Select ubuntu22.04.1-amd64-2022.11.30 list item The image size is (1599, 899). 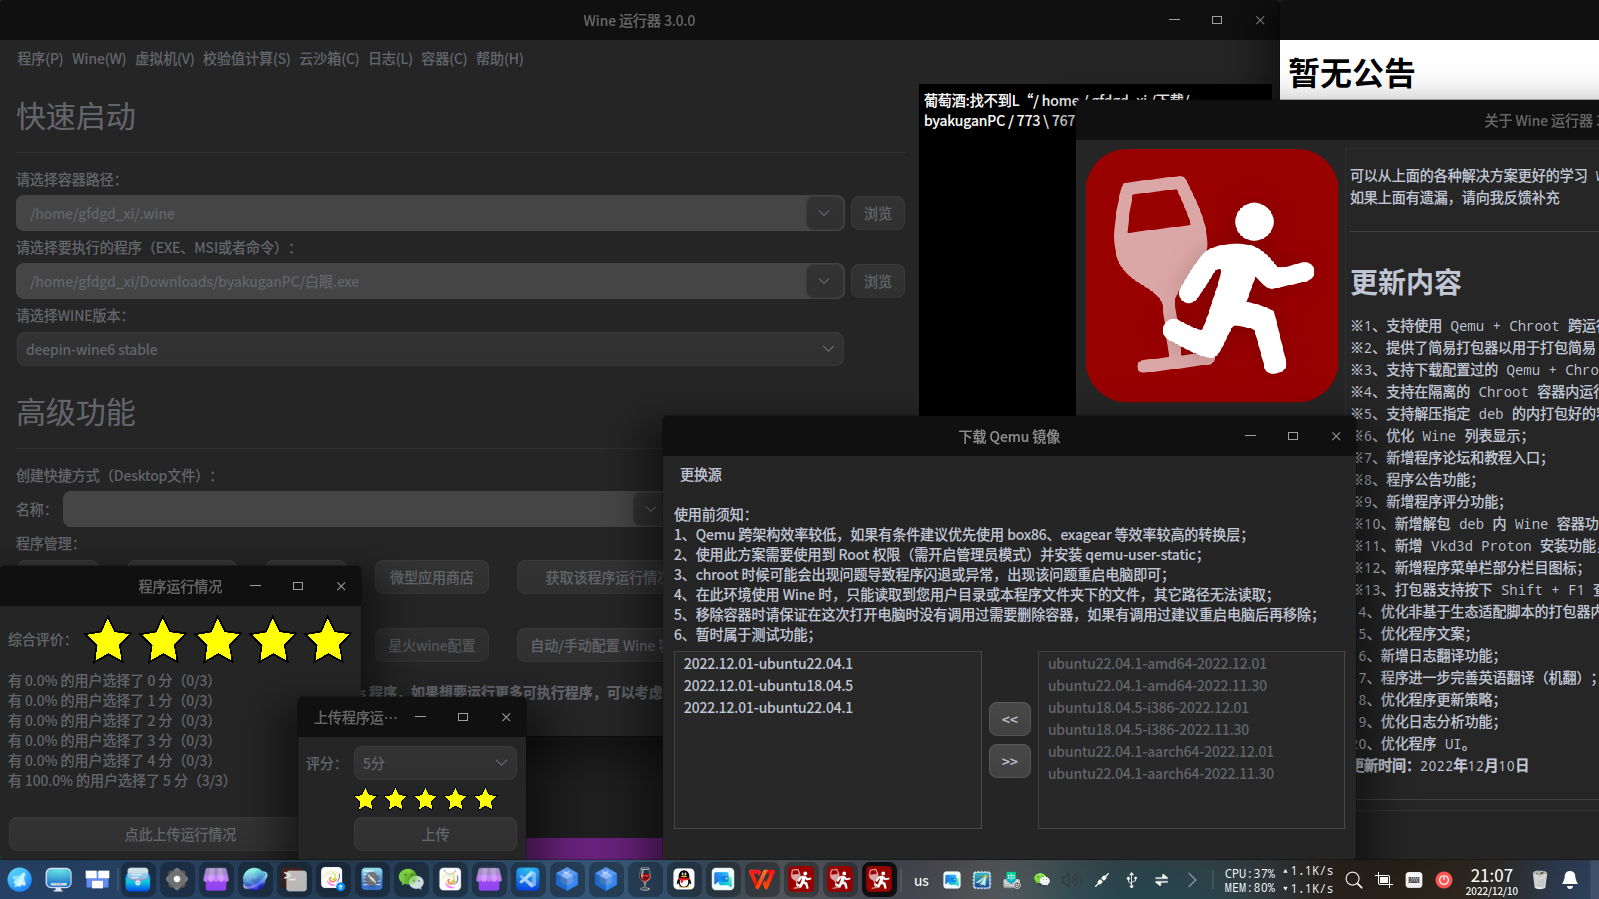tap(1190, 685)
